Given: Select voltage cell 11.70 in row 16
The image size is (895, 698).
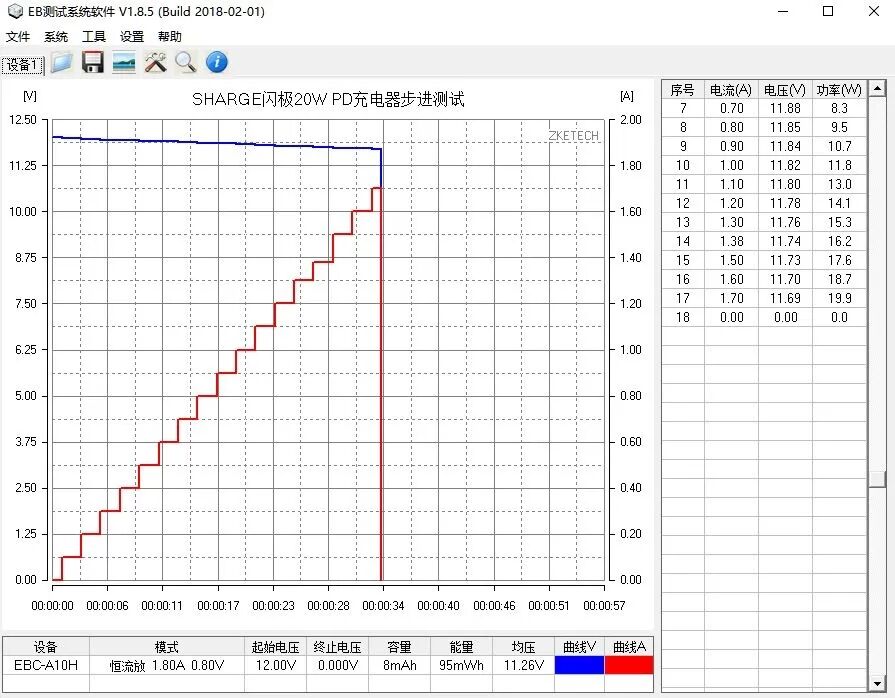Looking at the screenshot, I should (785, 279).
